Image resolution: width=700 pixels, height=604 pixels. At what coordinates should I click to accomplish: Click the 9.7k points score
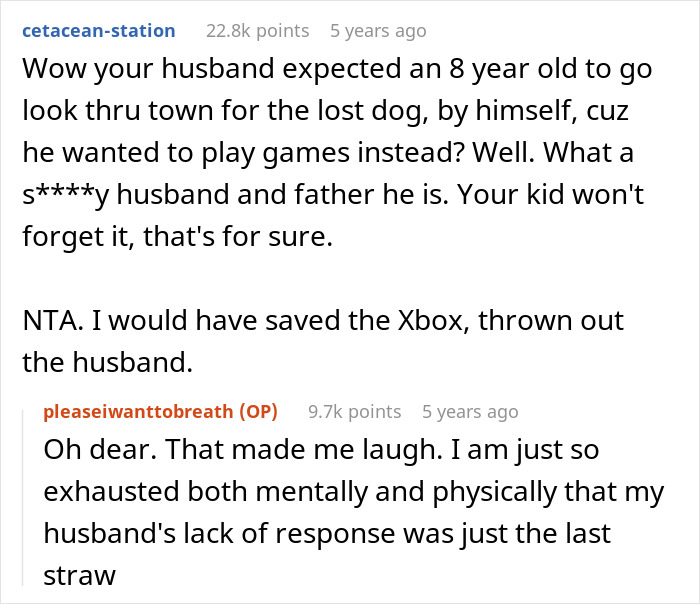coord(355,412)
